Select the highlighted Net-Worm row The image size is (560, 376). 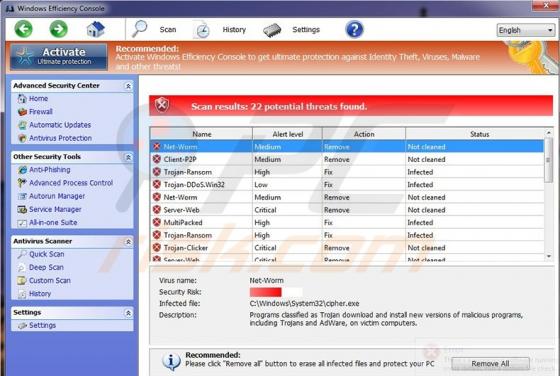tap(347, 147)
